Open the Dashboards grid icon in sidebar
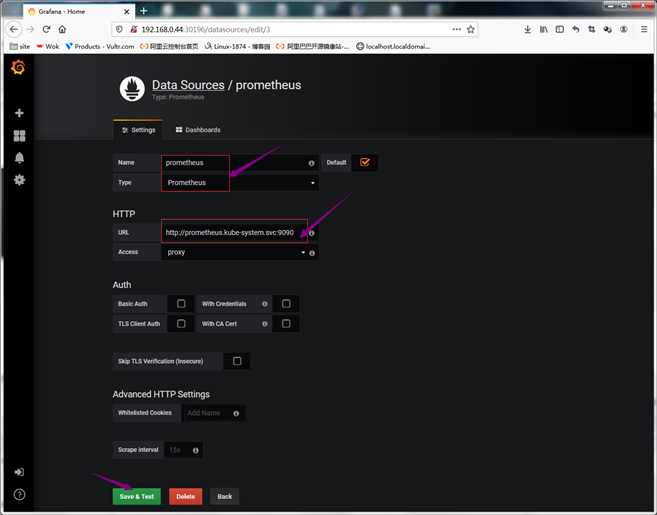The height and width of the screenshot is (515, 657). (x=19, y=135)
